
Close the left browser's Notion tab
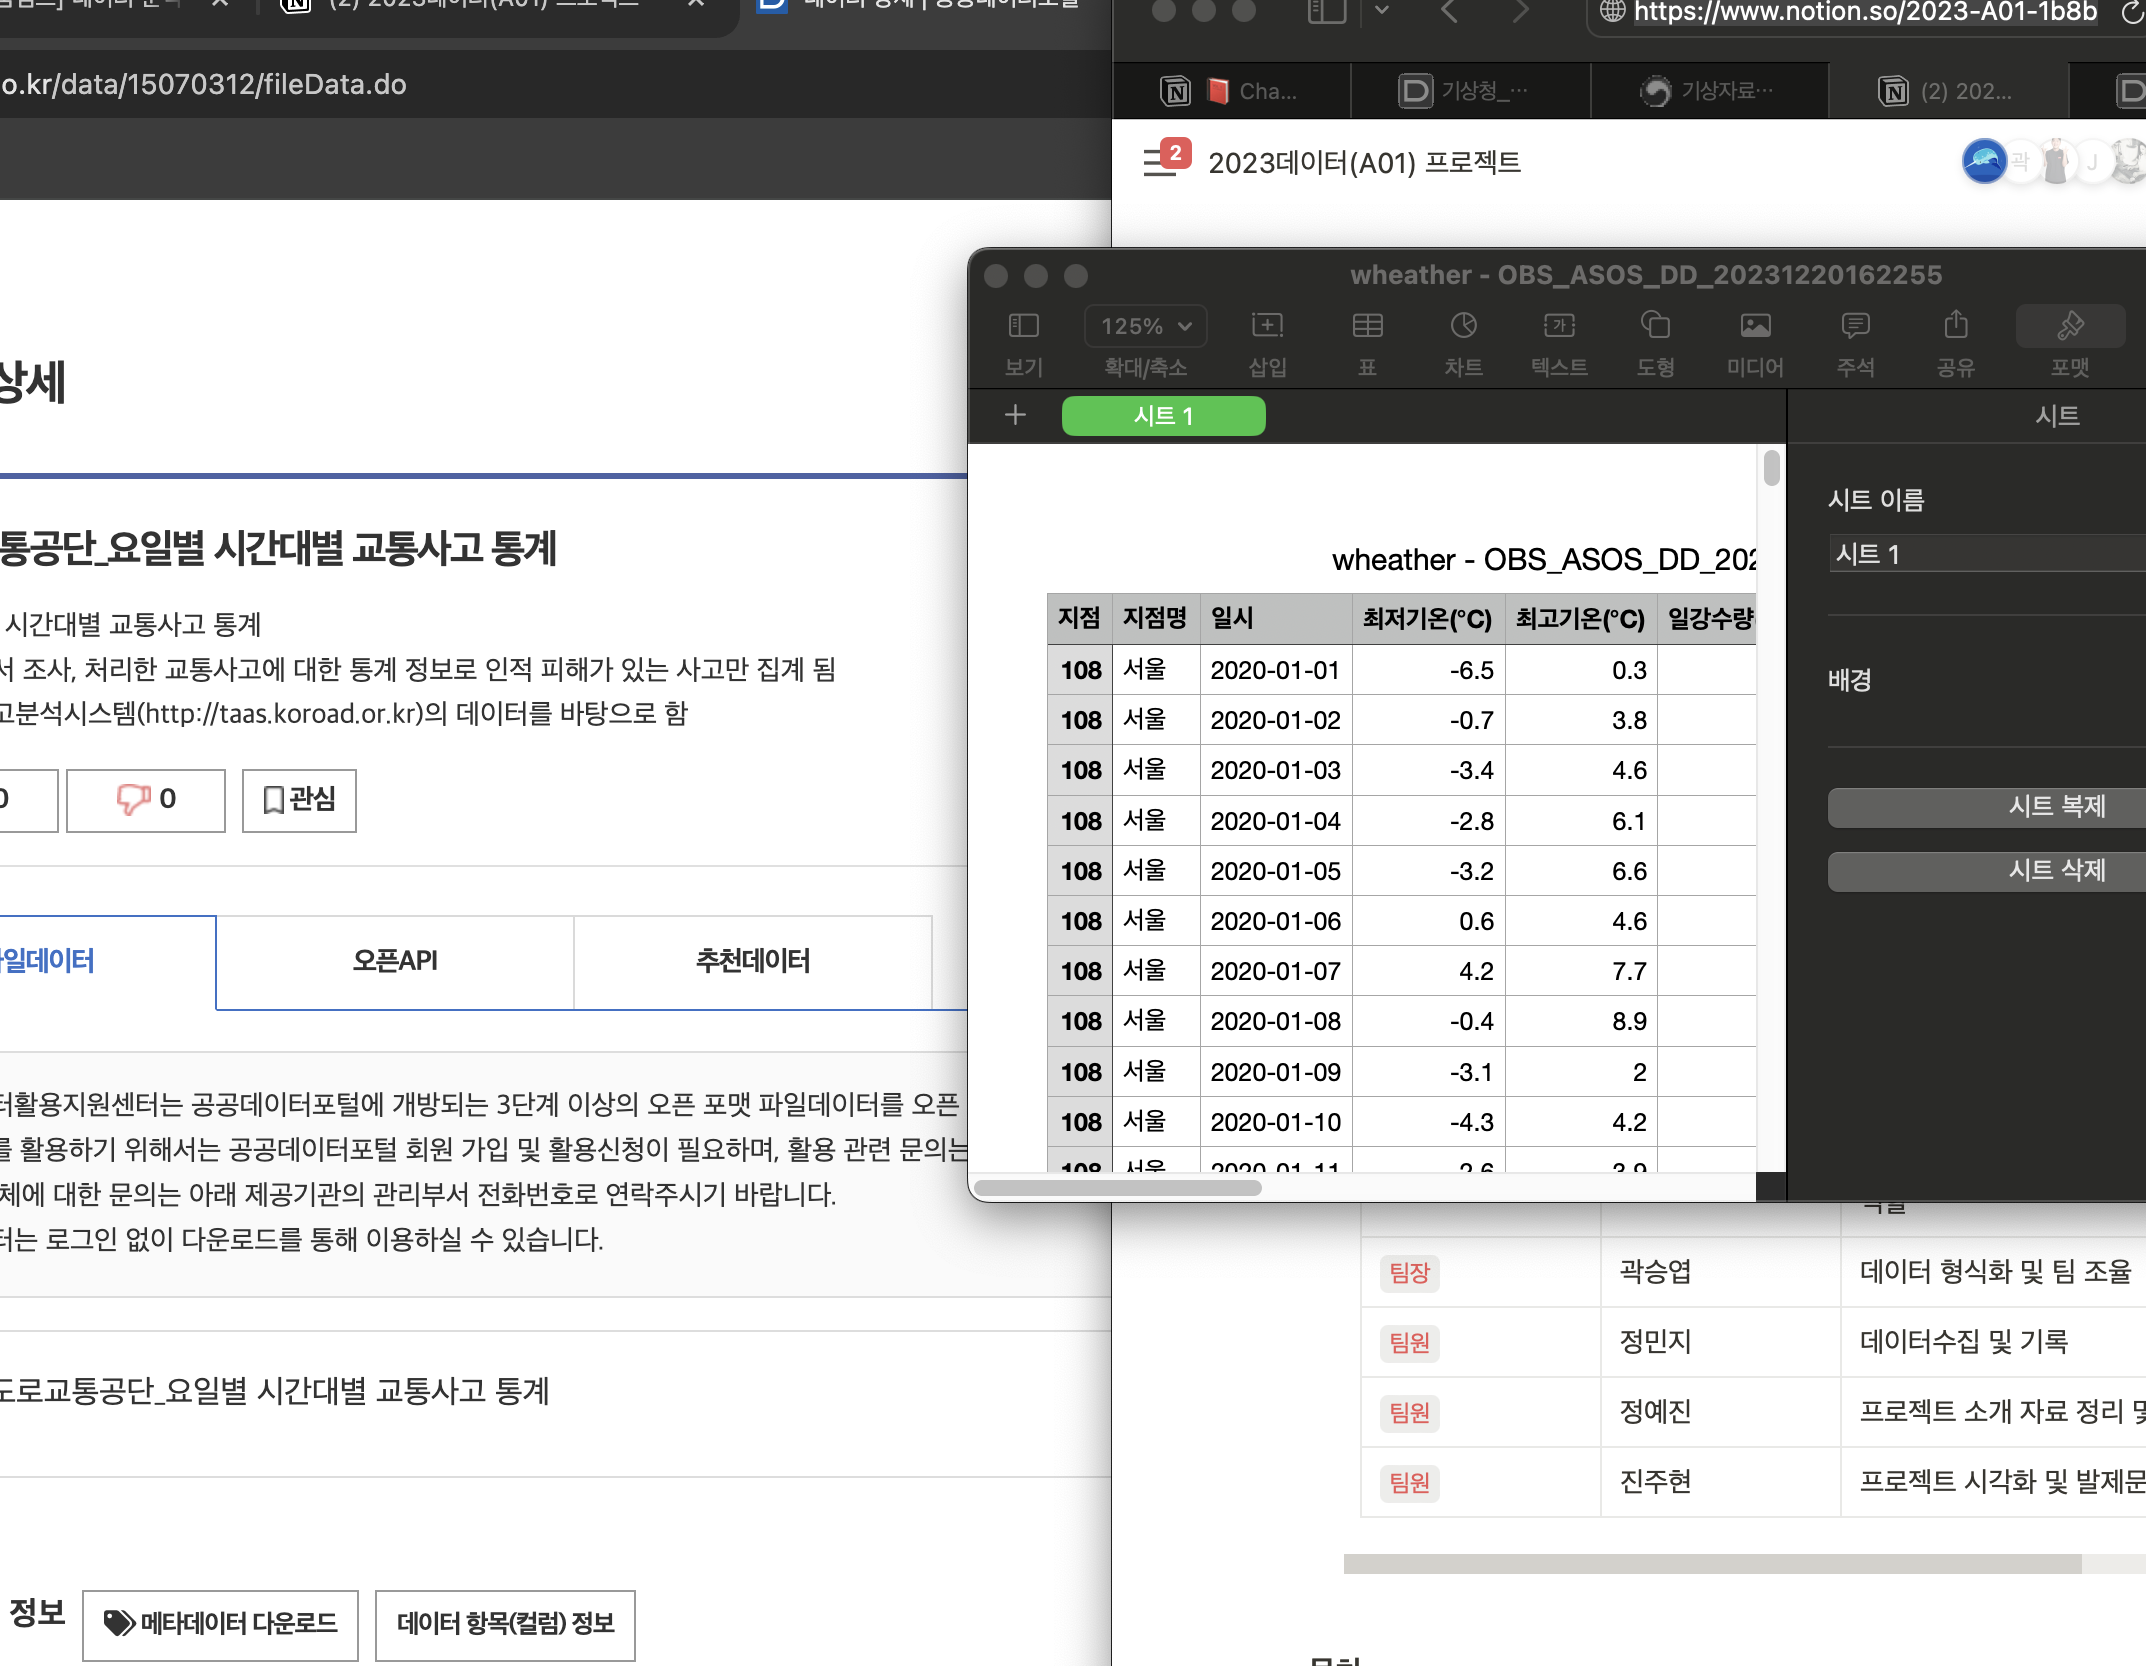pos(697,4)
